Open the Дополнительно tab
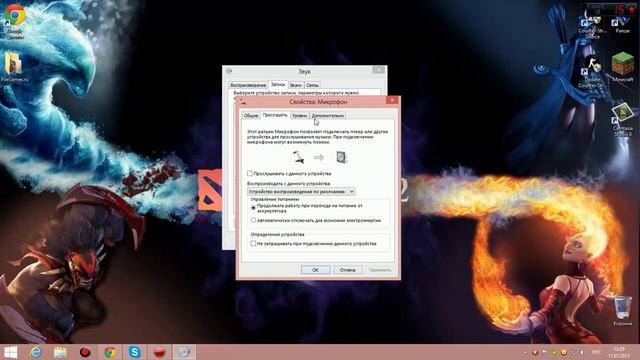Image resolution: width=640 pixels, height=360 pixels. point(328,116)
